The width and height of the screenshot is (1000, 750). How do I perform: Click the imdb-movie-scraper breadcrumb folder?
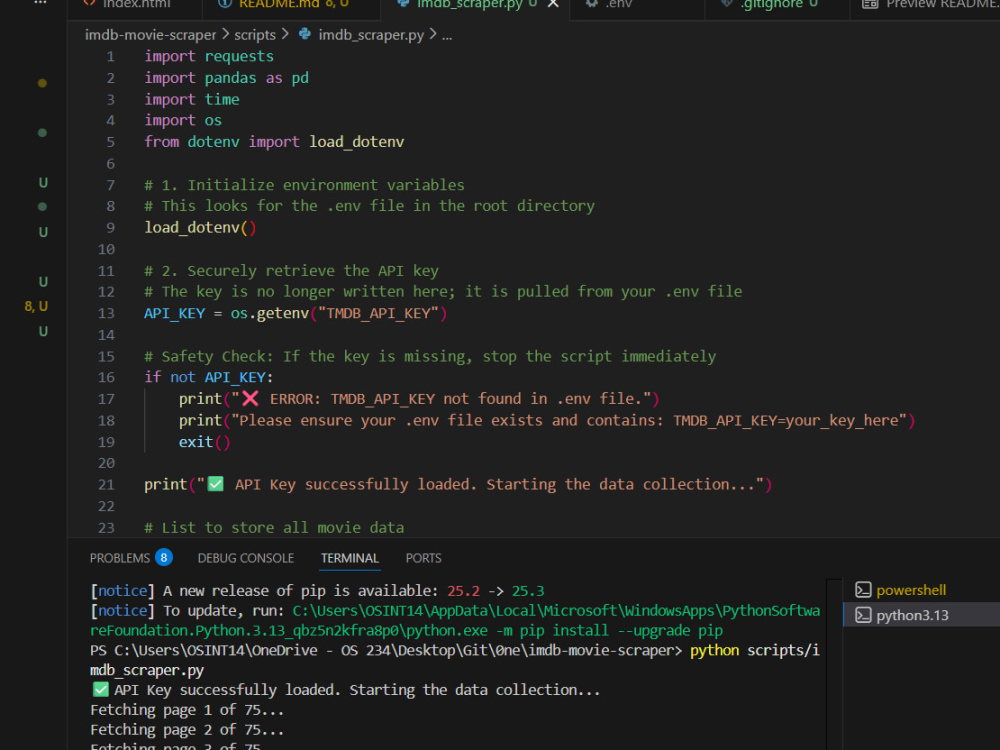(x=151, y=34)
